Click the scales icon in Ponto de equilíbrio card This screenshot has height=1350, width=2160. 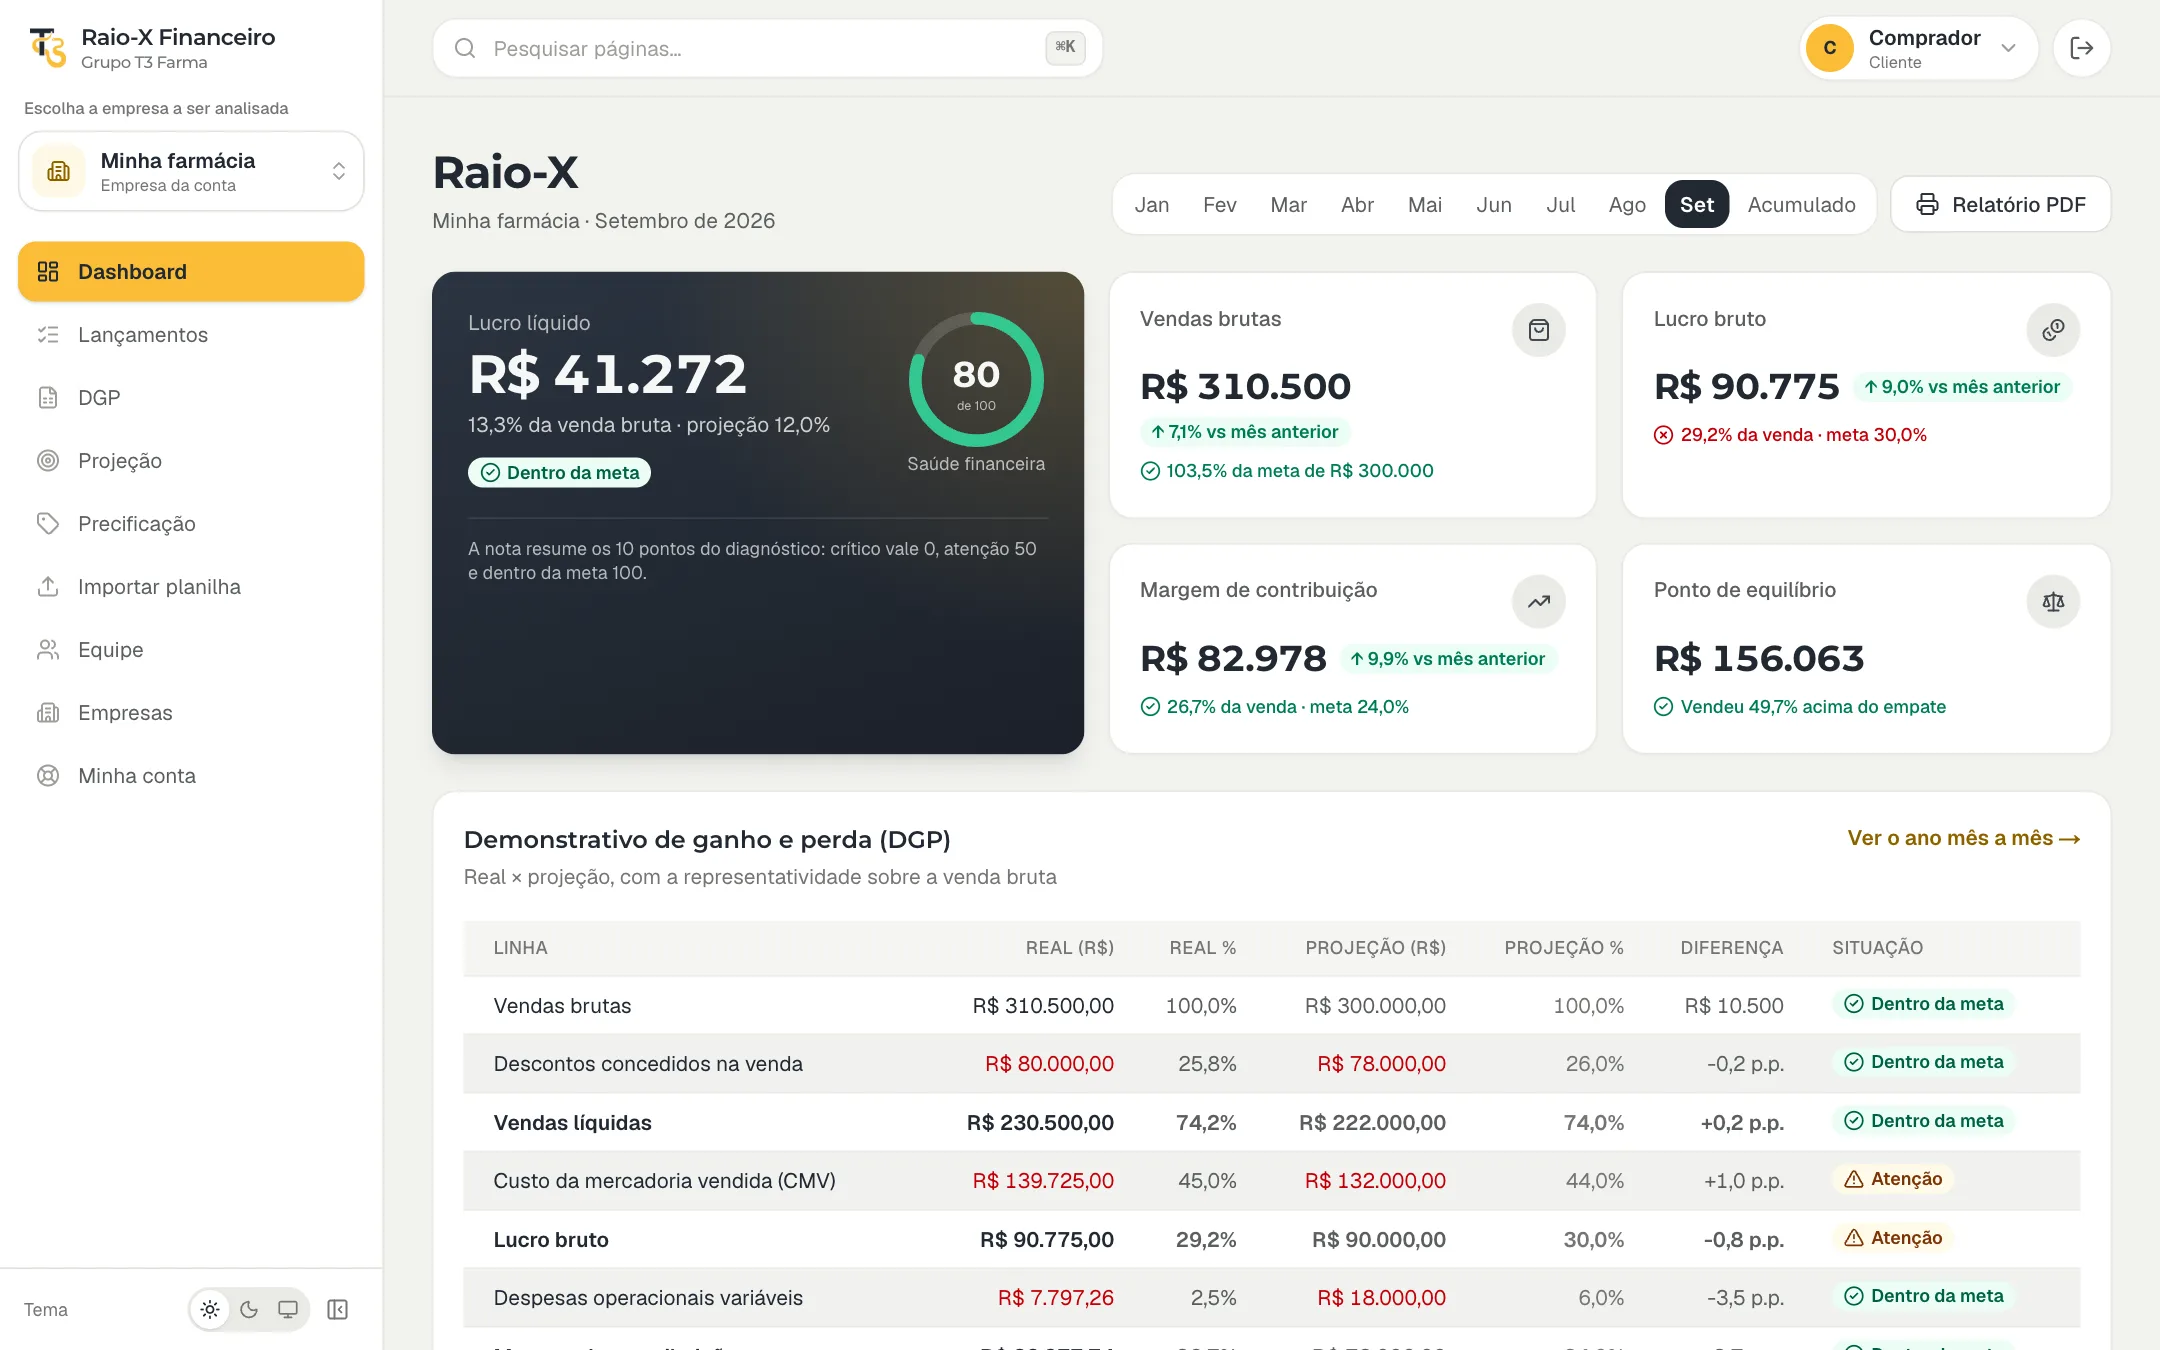click(x=2053, y=601)
